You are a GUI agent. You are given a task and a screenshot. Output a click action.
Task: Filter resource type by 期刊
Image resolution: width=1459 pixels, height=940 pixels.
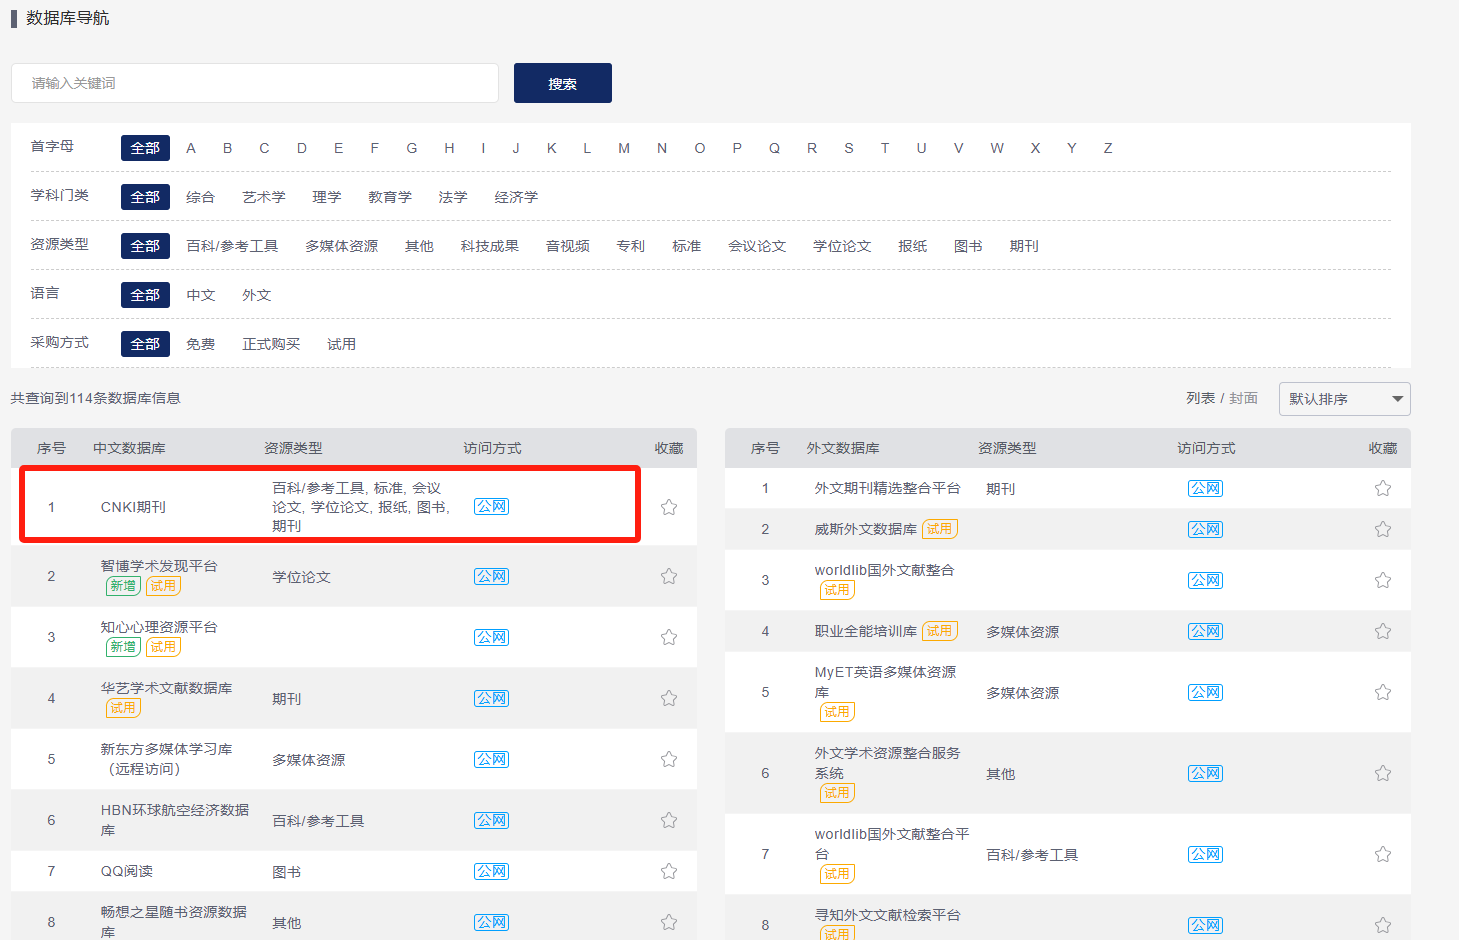point(1024,246)
